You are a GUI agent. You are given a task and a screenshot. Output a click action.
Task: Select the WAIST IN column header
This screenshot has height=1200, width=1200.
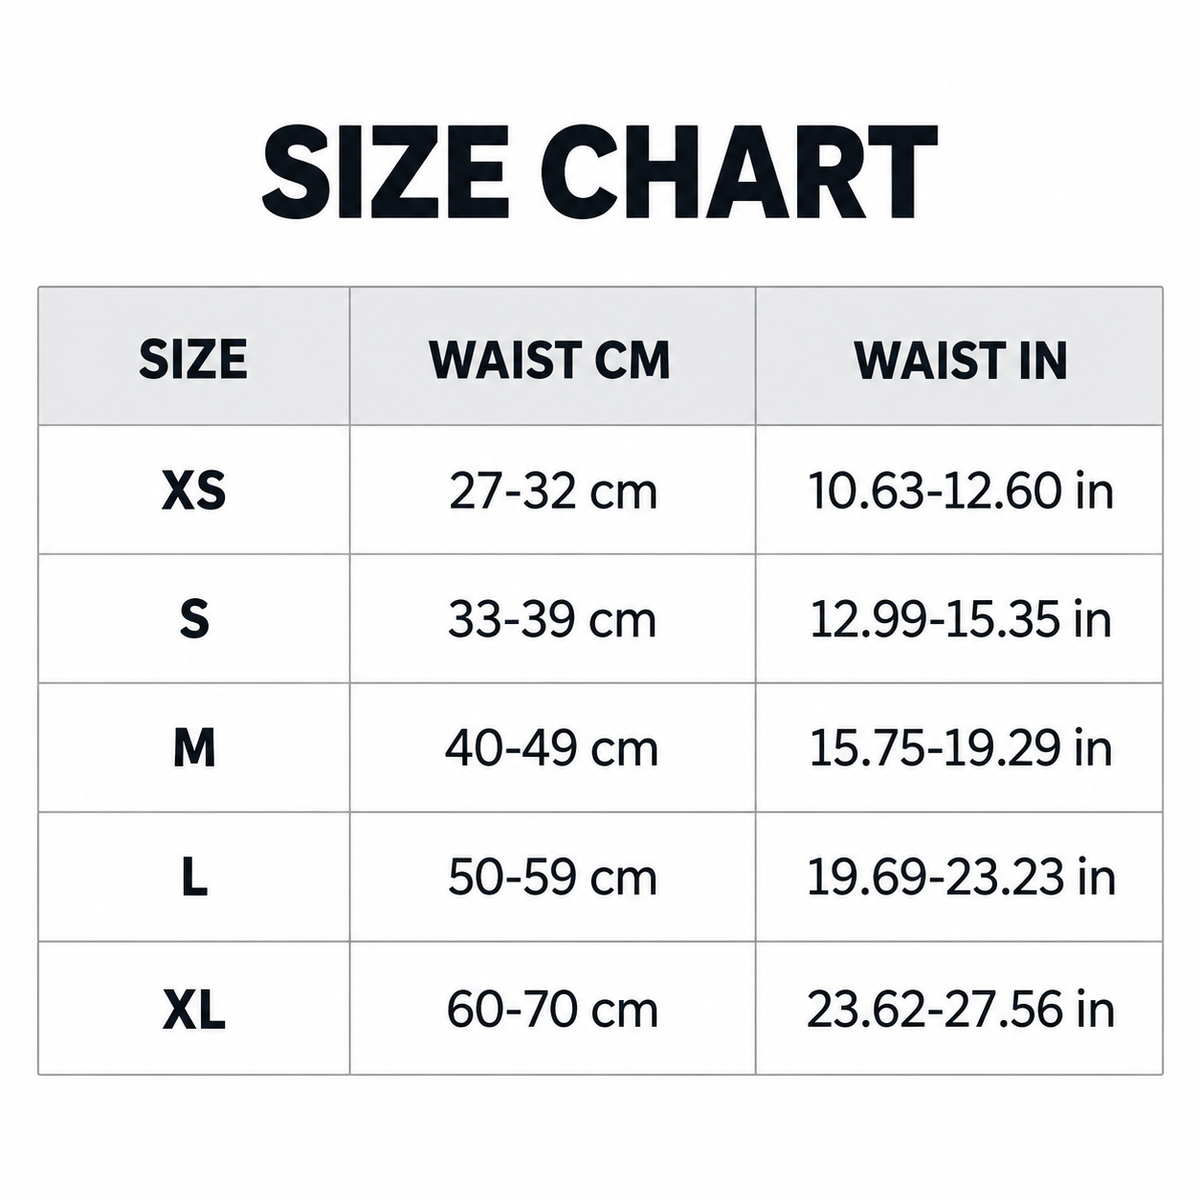pyautogui.click(x=961, y=360)
